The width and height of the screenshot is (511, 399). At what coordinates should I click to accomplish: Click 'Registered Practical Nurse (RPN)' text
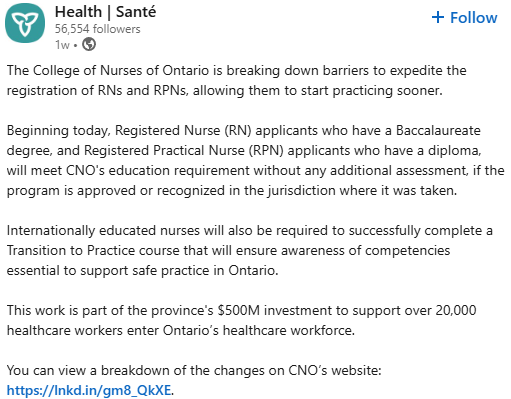pos(184,150)
